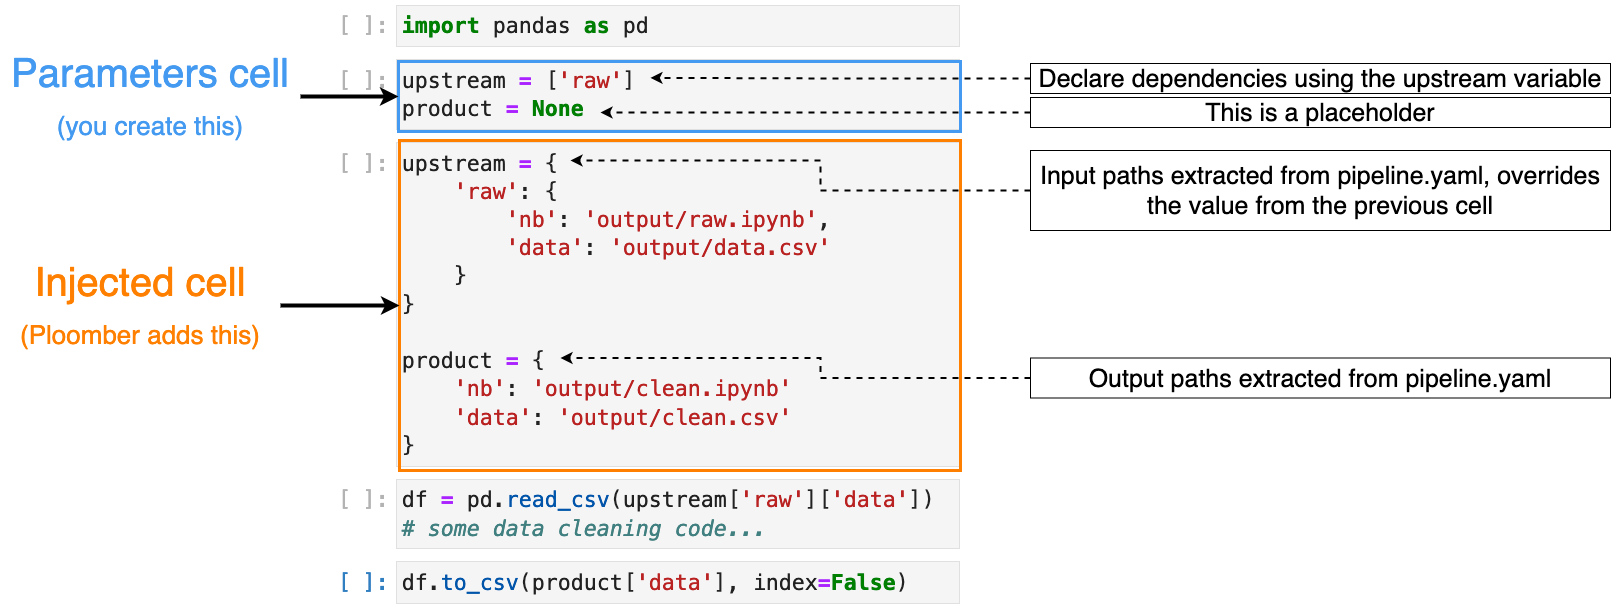Click the 'output/clean.csv' product path
1611x613 pixels.
point(675,417)
